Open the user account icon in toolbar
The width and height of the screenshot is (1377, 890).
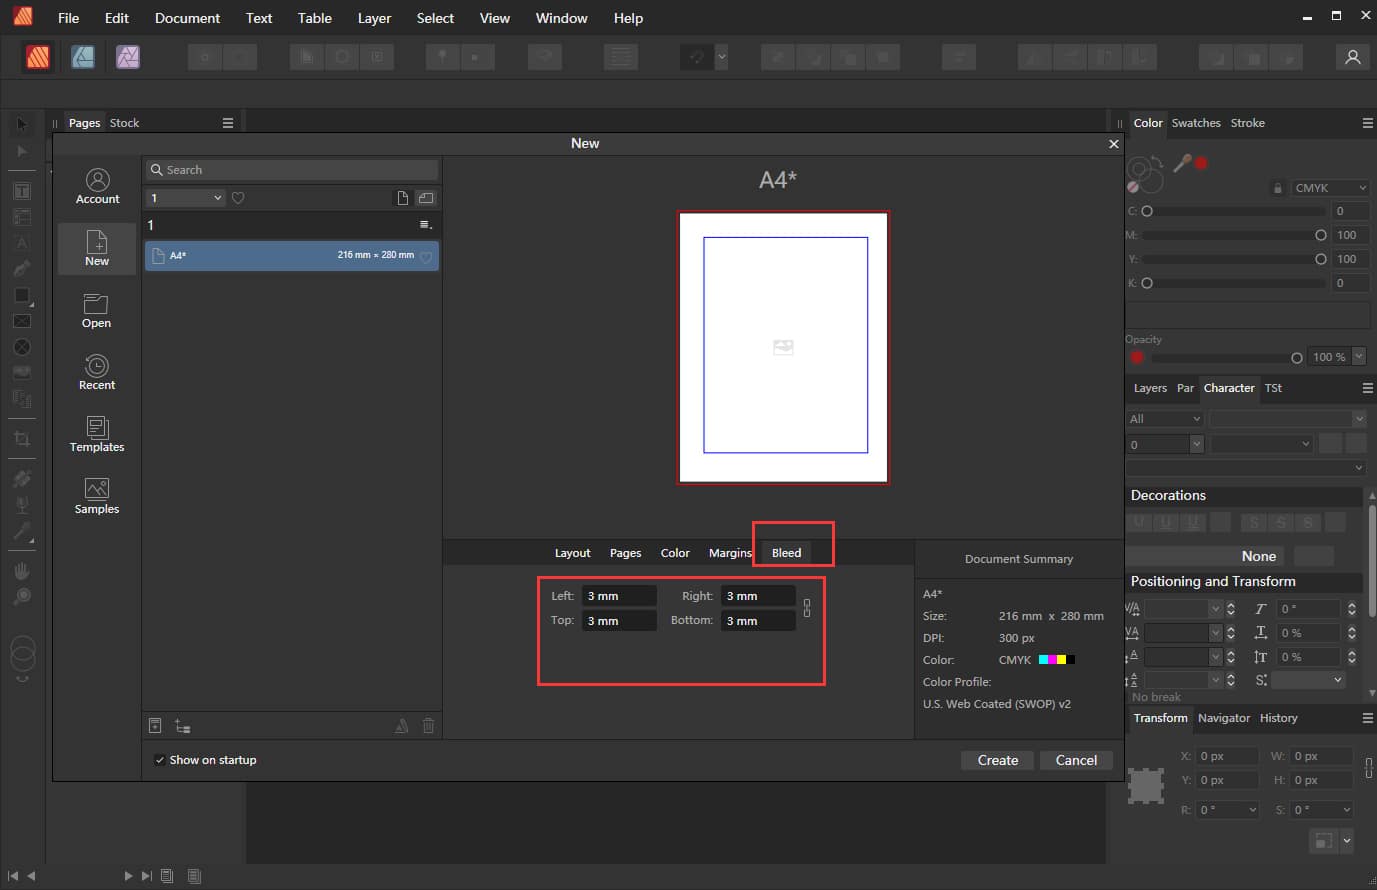tap(1352, 57)
